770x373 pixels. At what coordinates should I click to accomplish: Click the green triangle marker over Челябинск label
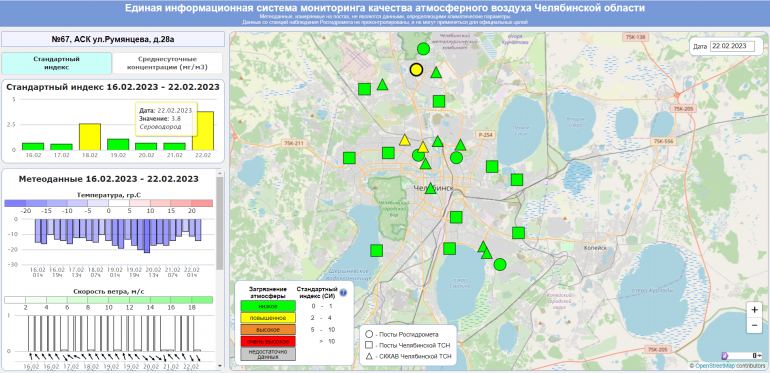431,188
